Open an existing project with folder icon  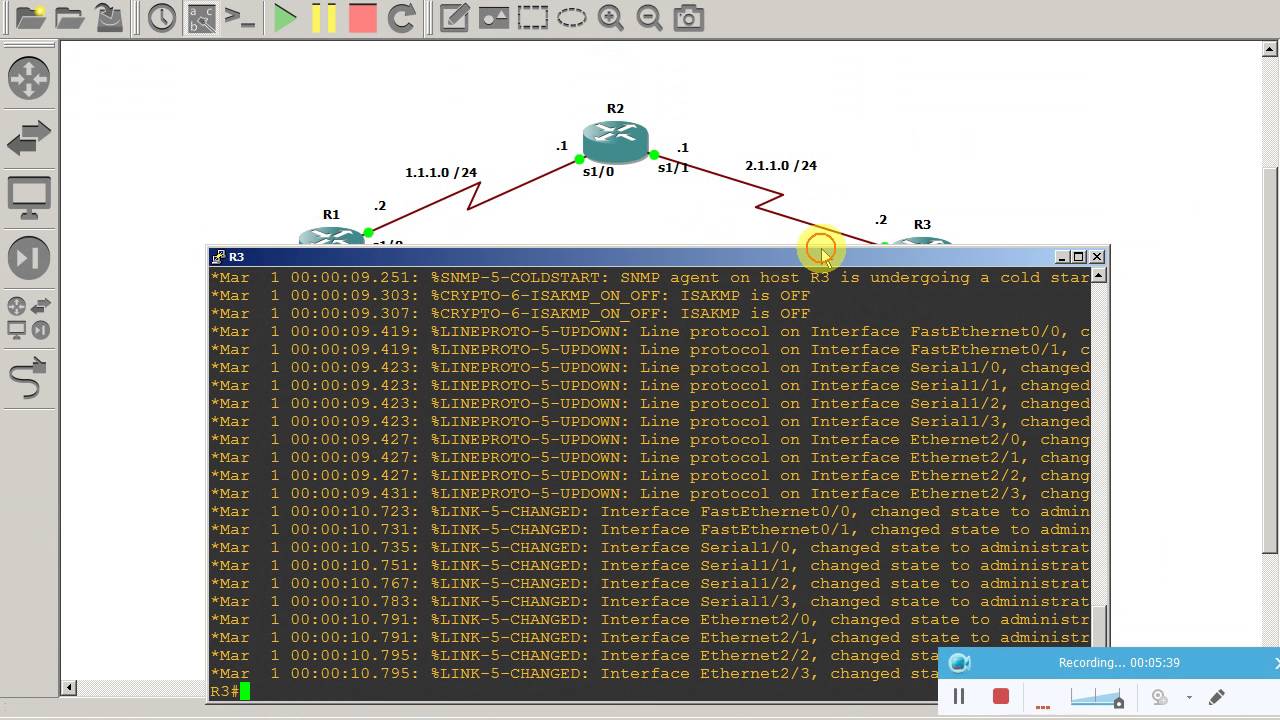pyautogui.click(x=69, y=17)
